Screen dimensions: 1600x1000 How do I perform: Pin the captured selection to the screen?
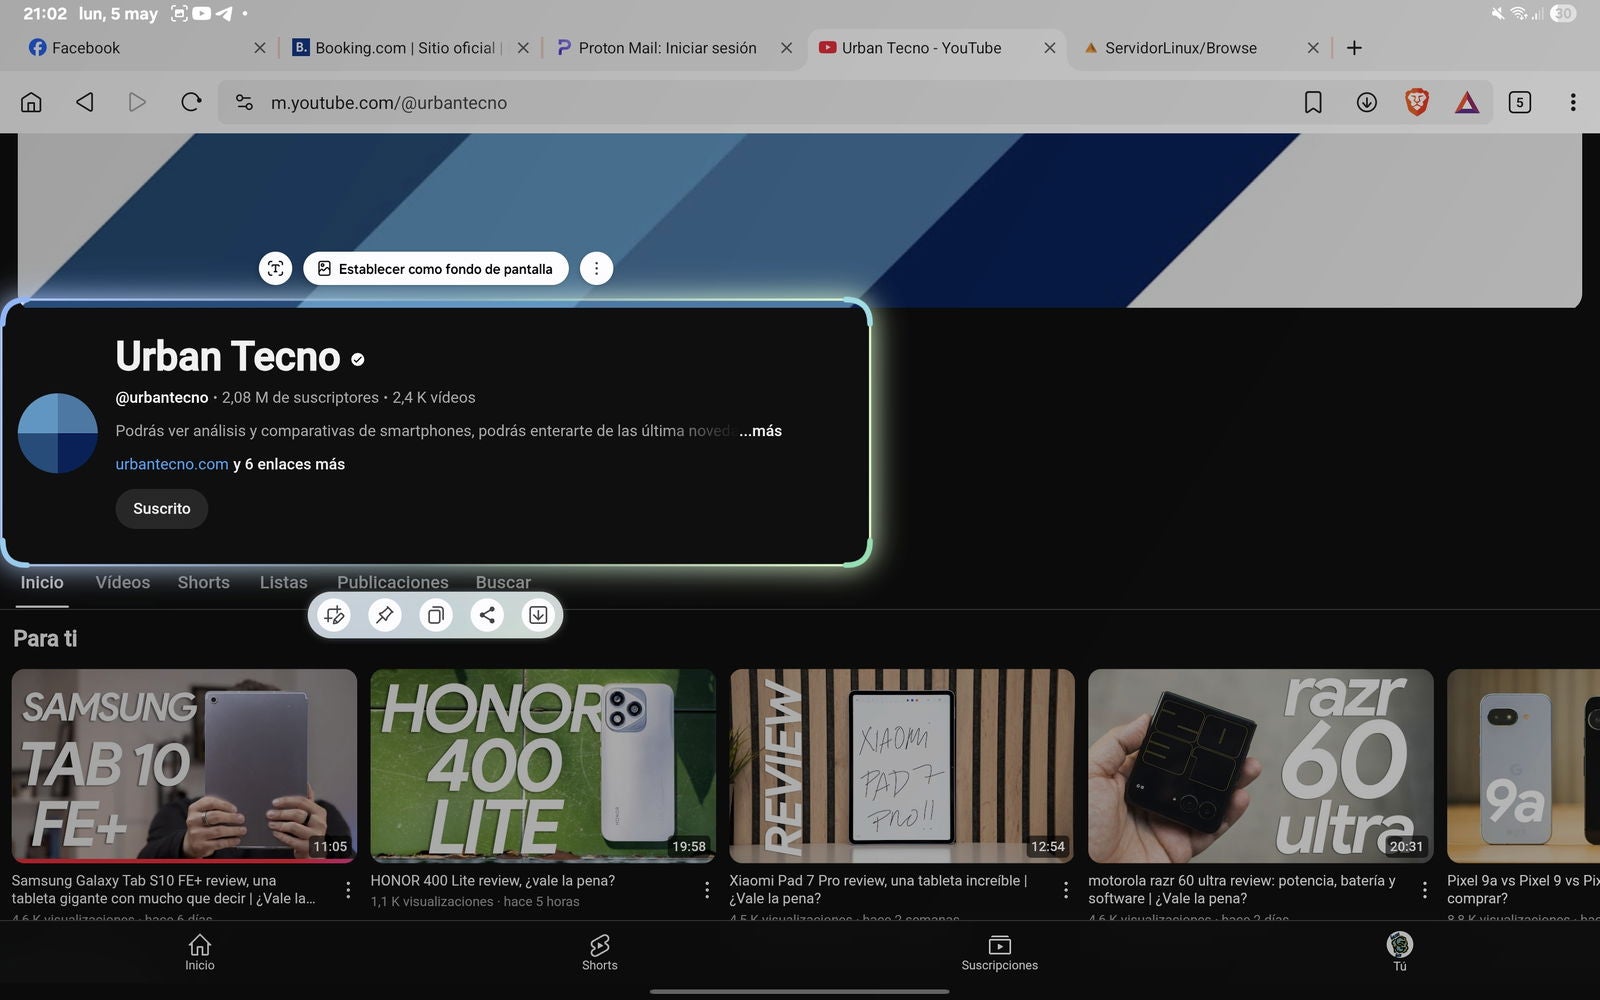pyautogui.click(x=384, y=615)
